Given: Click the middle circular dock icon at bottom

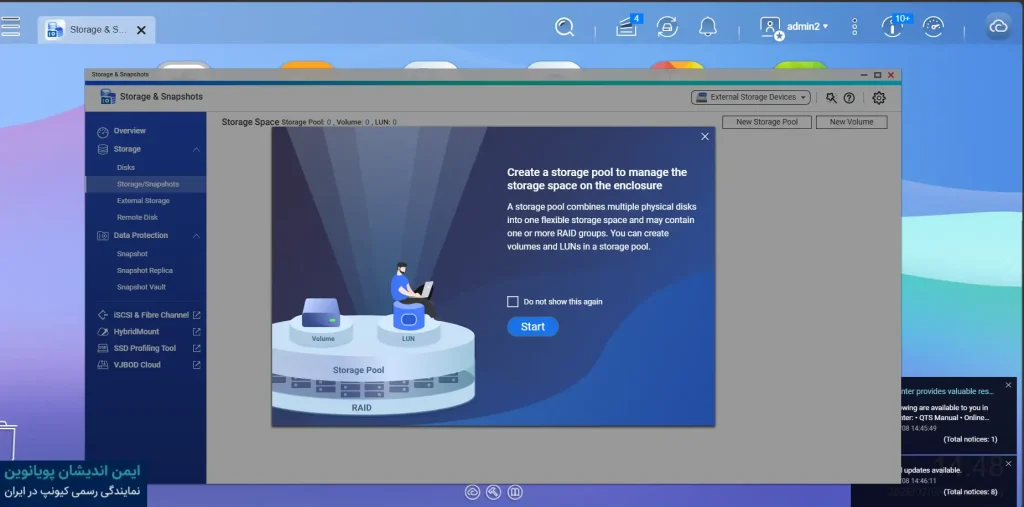Looking at the screenshot, I should 494,492.
